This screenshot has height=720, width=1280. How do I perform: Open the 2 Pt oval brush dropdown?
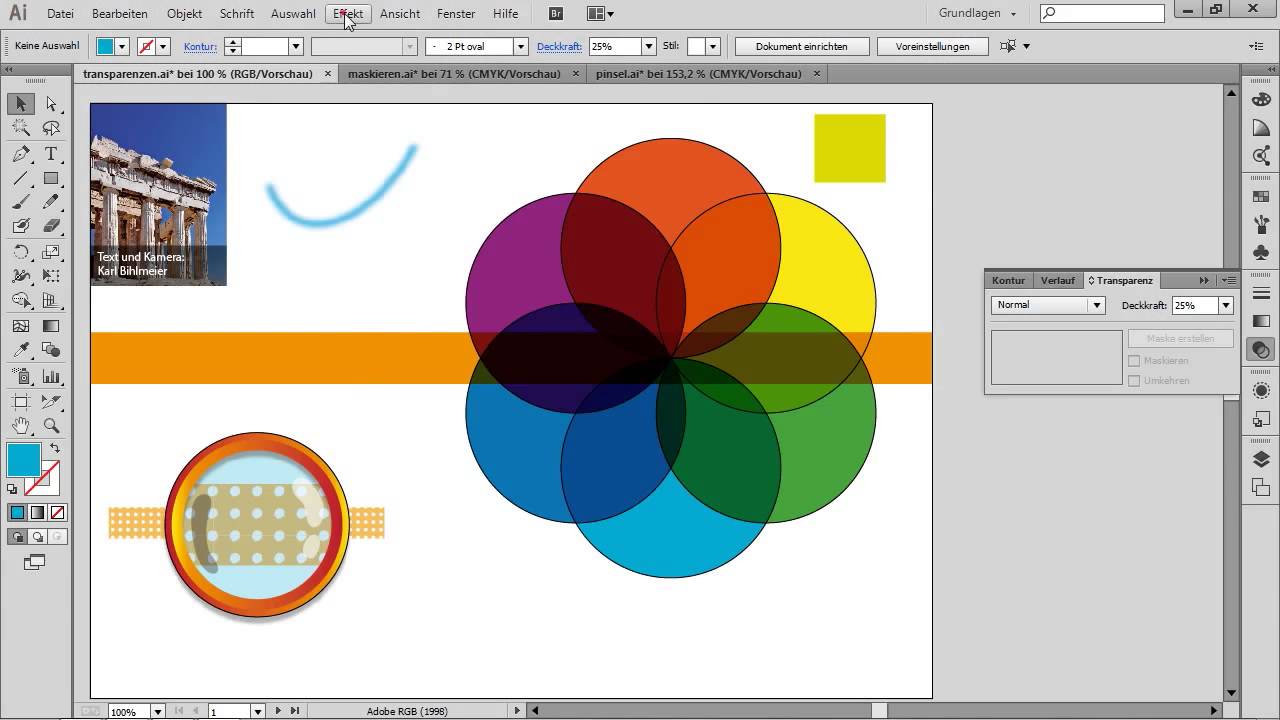[521, 46]
